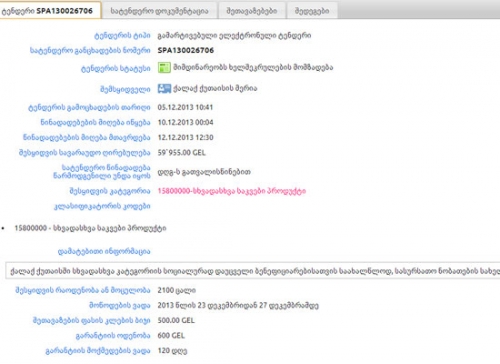Switch to the სატენდერო დოკუმენტაცია tab
Screen dimensions: 500x364
[159, 11]
